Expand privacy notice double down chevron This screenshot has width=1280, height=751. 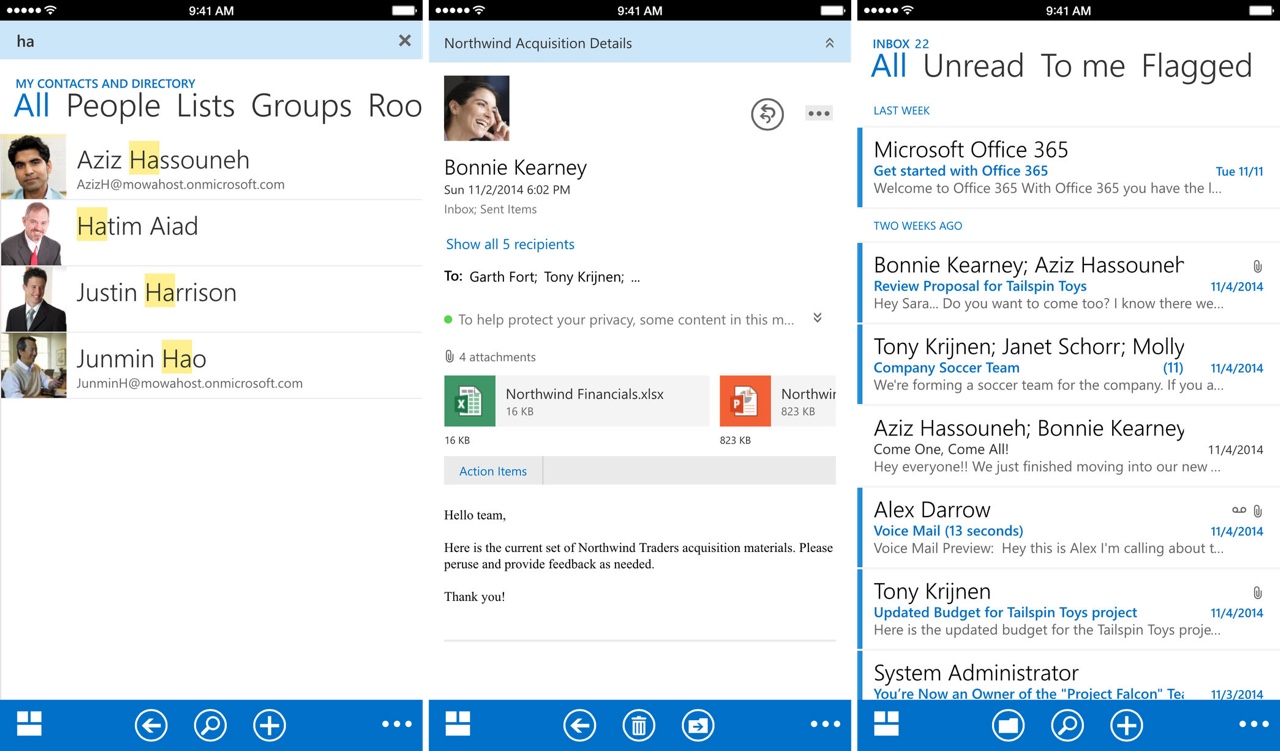tap(817, 318)
